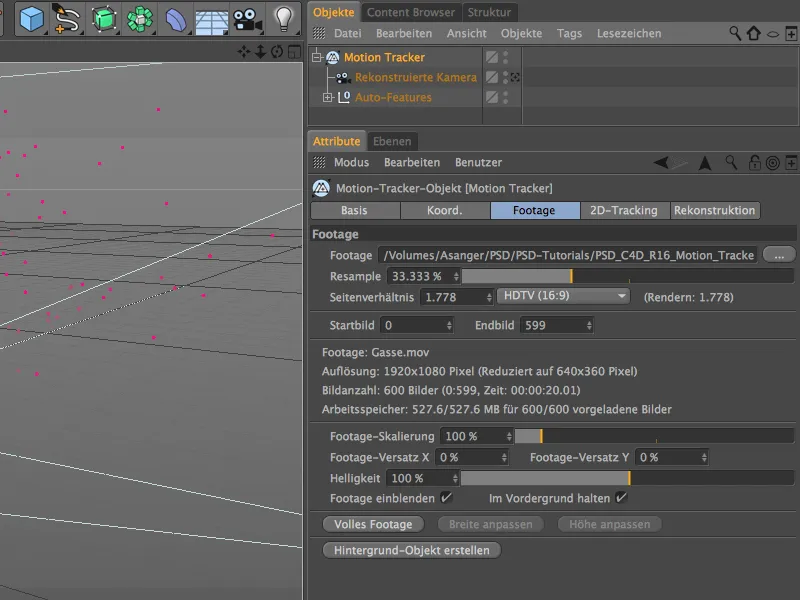Open the blue Deformer bend icon
Screen dimensions: 800x600
pos(176,20)
